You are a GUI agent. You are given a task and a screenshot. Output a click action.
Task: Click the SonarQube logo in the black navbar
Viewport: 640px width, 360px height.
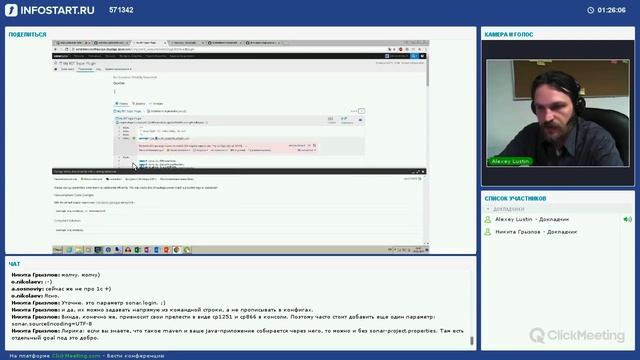pyautogui.click(x=61, y=56)
